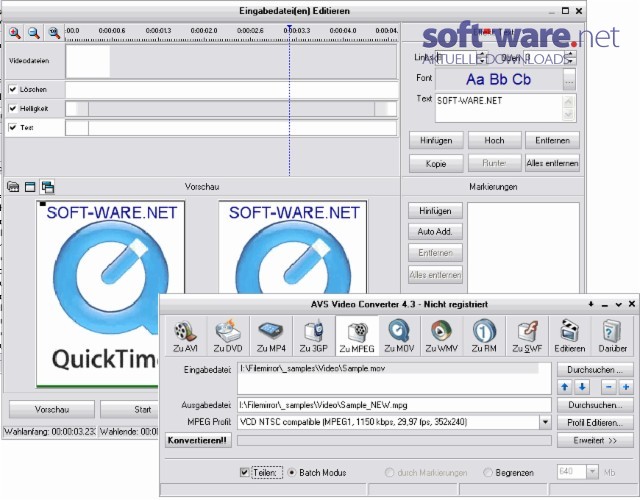The width and height of the screenshot is (640, 500).
Task: Select the durch Markierungen radio button
Action: click(389, 472)
